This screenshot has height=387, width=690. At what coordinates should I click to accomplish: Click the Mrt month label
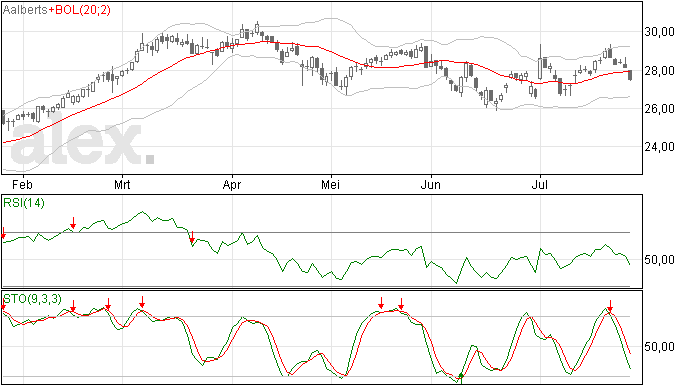[x=122, y=184]
